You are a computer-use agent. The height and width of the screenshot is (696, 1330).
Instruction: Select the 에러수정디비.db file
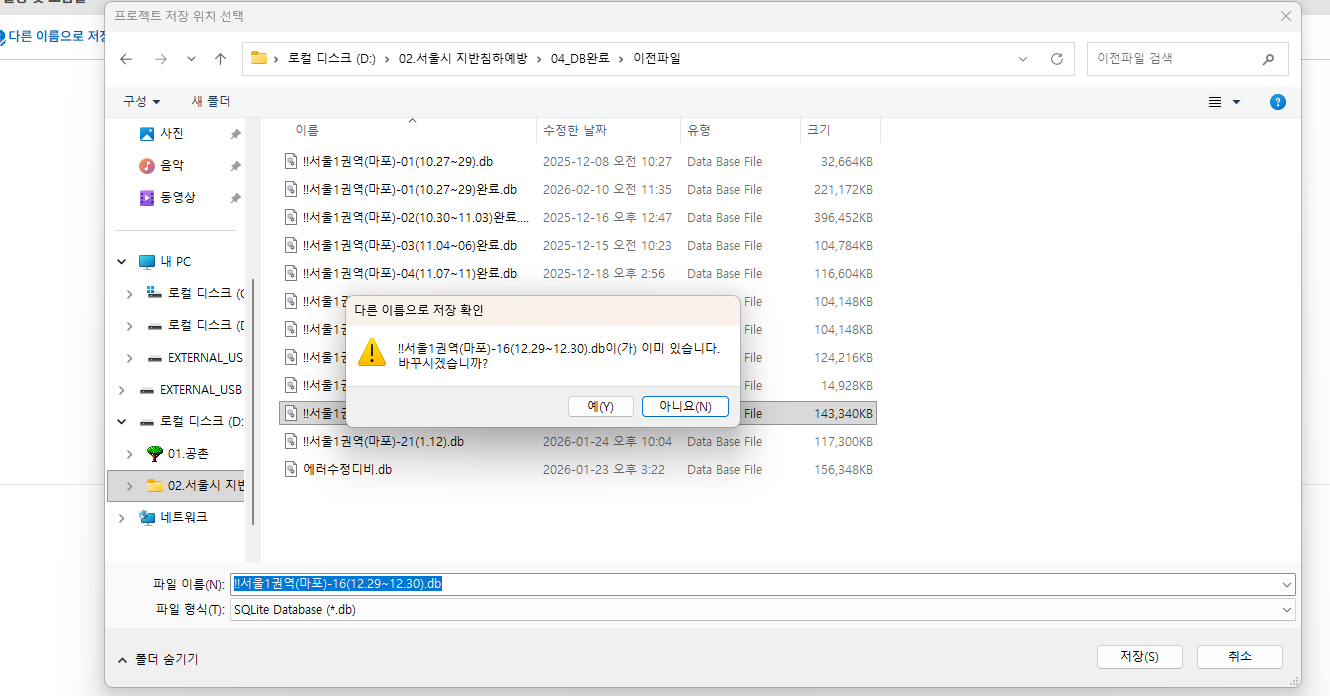pyautogui.click(x=347, y=470)
